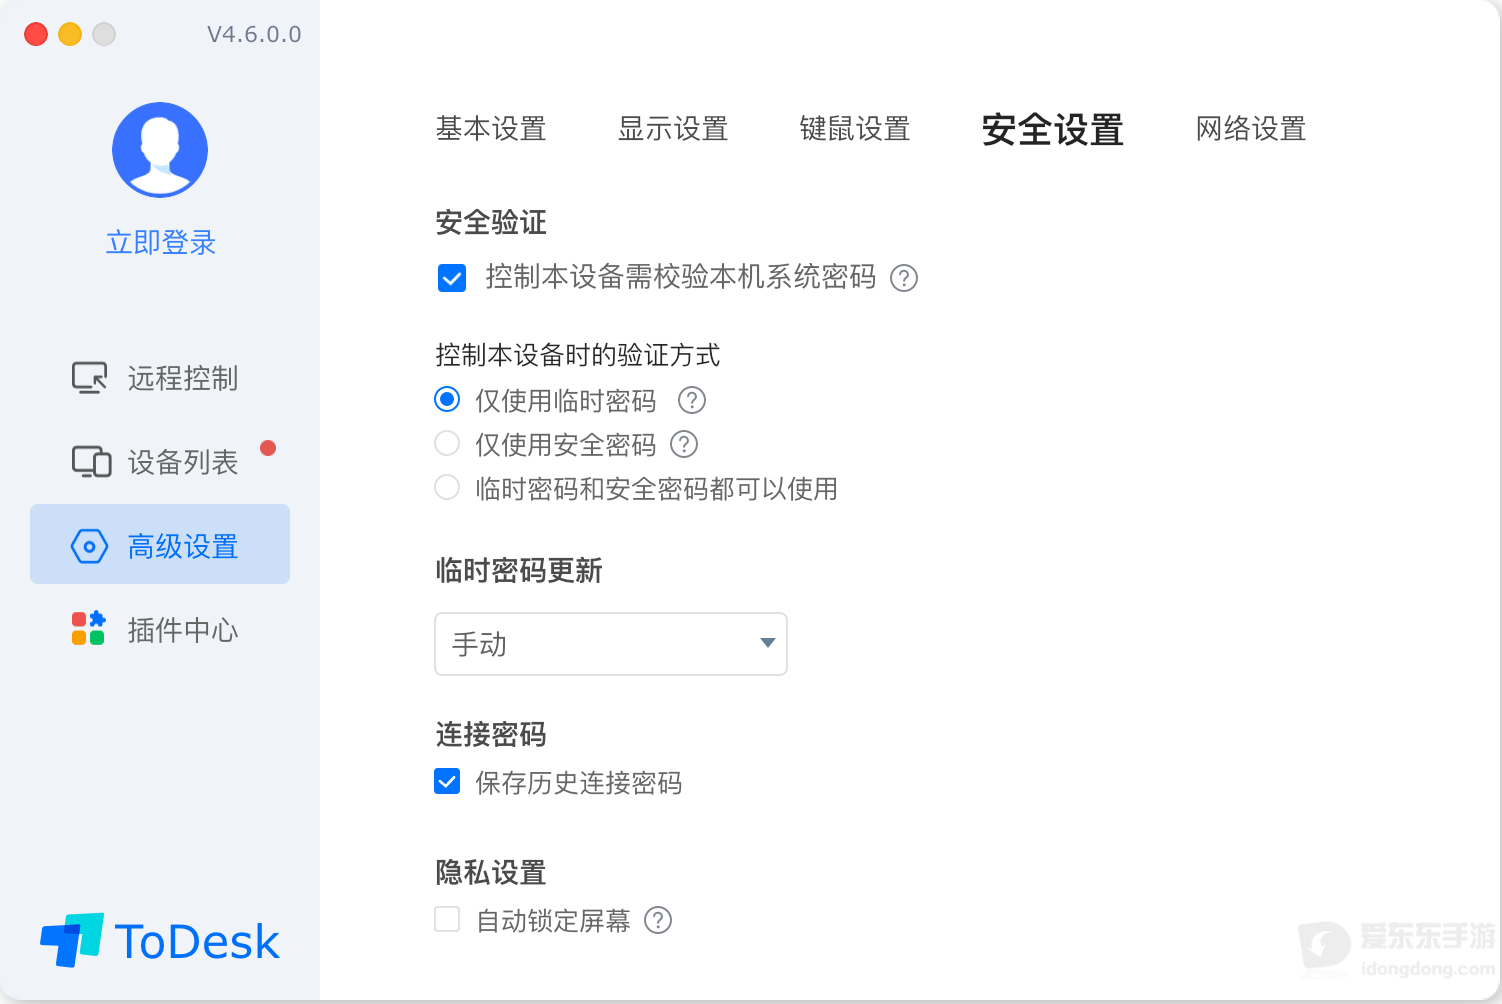The height and width of the screenshot is (1004, 1502).
Task: Click the 控制本设备时的验证方式 label
Action: click(x=578, y=355)
